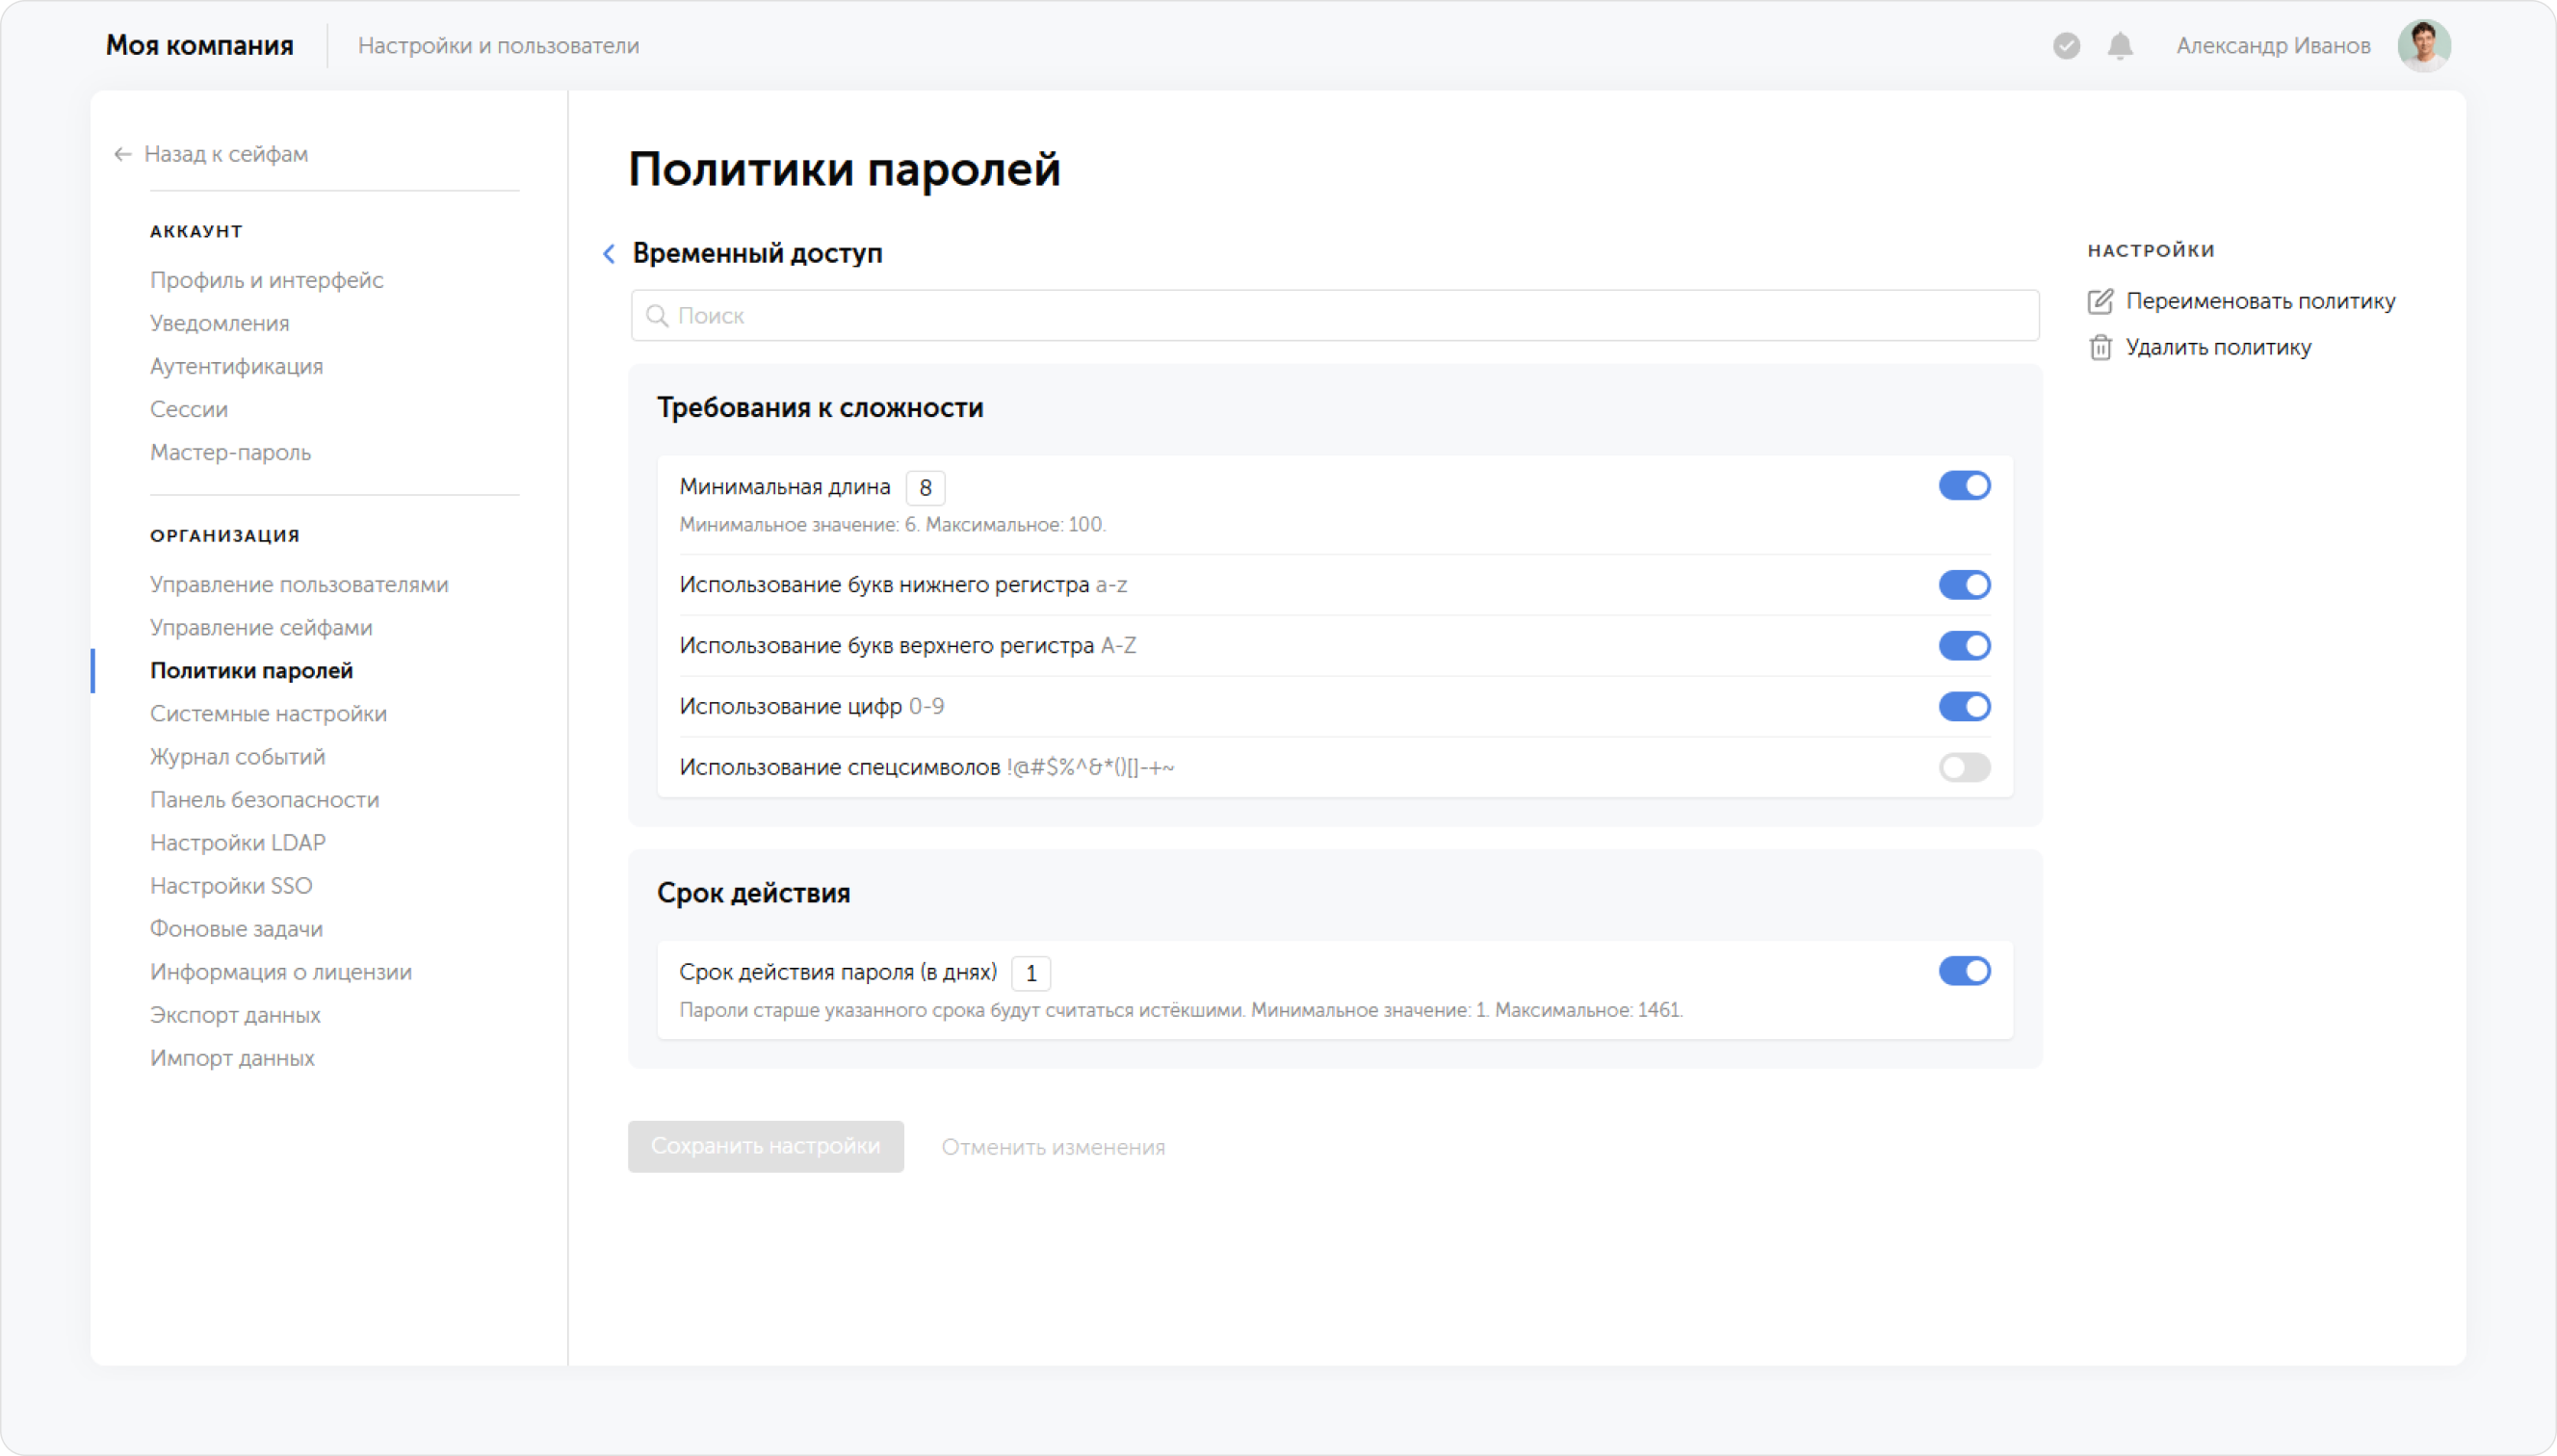Click the left arrow before Назад к сейфам
This screenshot has height=1456, width=2557.
pos(123,154)
